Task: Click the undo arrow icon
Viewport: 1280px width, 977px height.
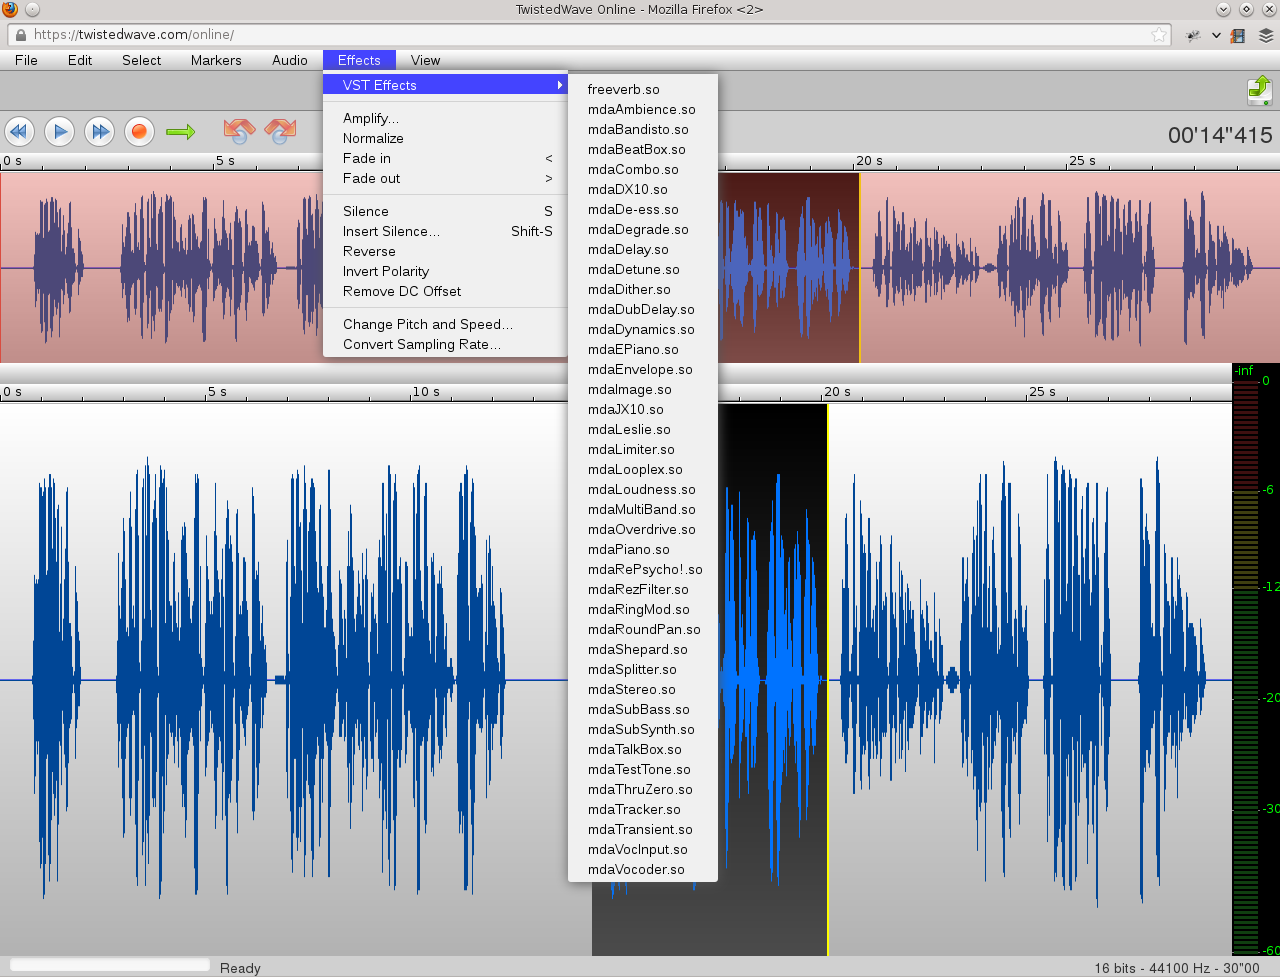Action: click(238, 131)
